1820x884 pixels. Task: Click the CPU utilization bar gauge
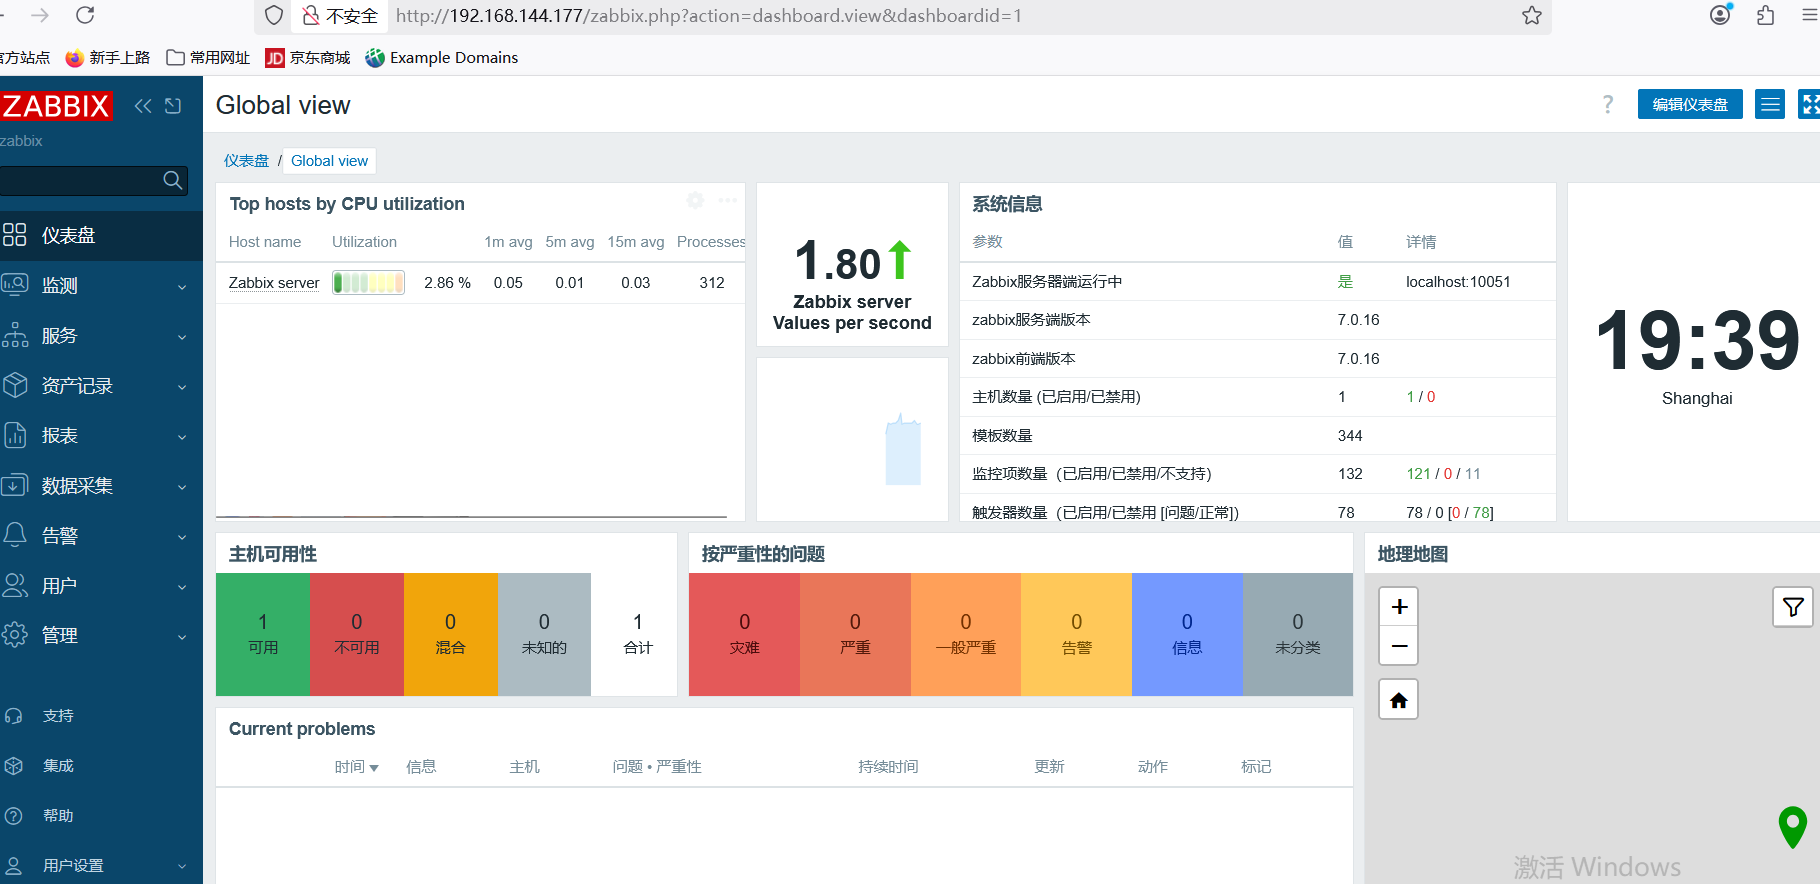369,283
